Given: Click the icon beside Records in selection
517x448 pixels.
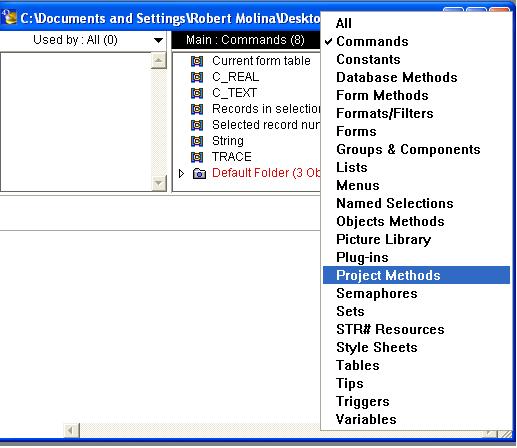Looking at the screenshot, I should coord(197,109).
